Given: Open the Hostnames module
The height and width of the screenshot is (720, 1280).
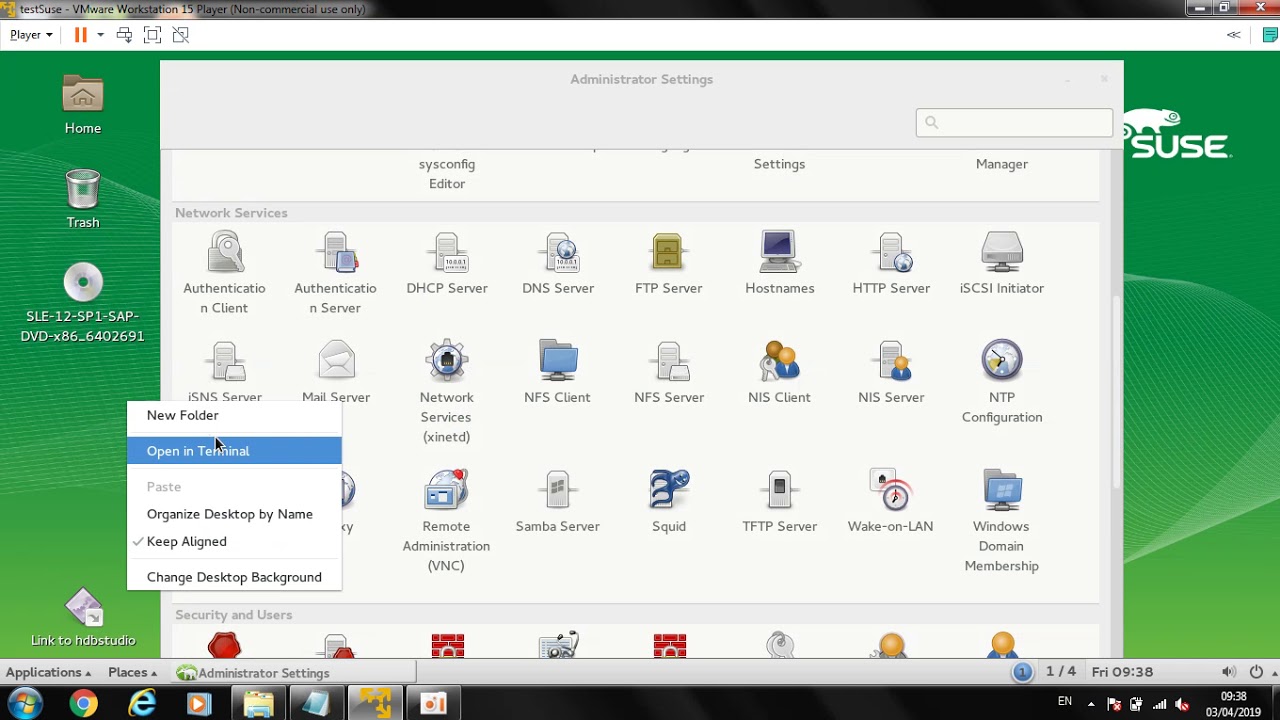Looking at the screenshot, I should (779, 263).
